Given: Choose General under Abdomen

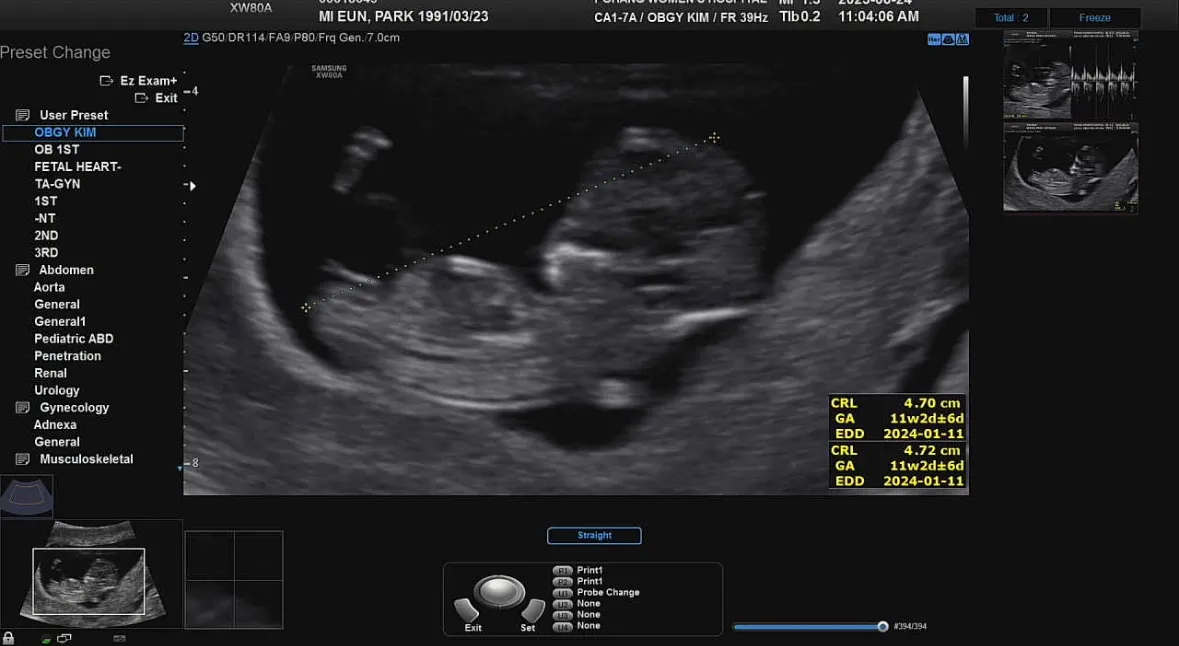Looking at the screenshot, I should 57,305.
